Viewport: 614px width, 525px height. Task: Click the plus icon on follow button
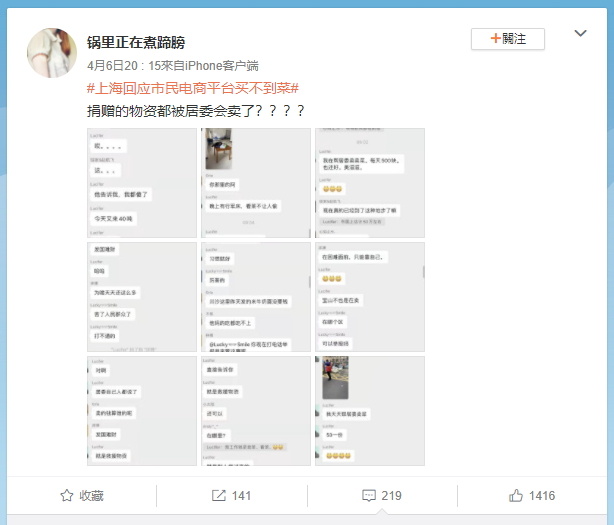[495, 38]
